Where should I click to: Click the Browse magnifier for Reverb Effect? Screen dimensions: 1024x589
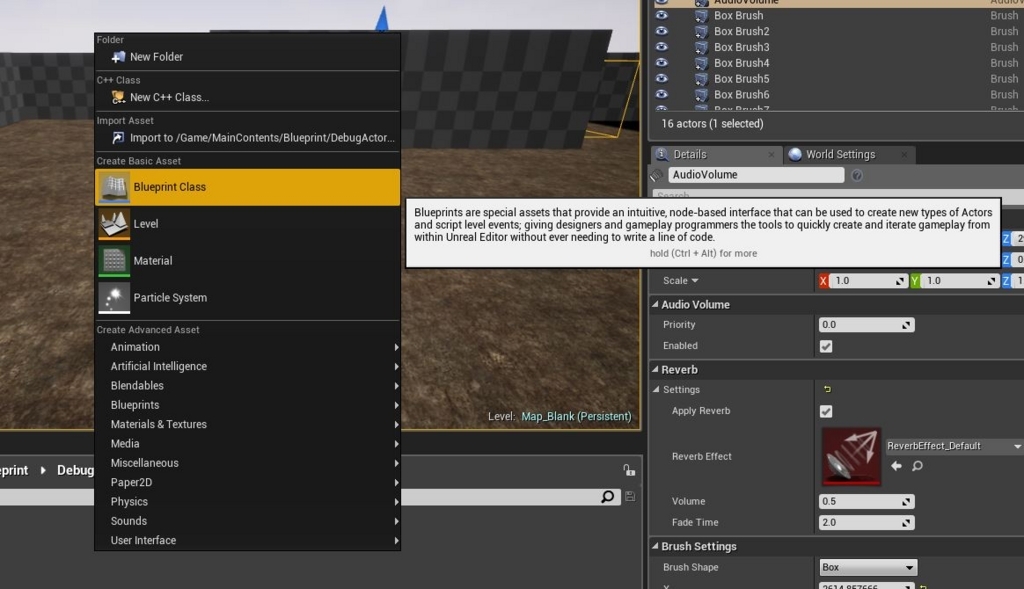pyautogui.click(x=918, y=466)
